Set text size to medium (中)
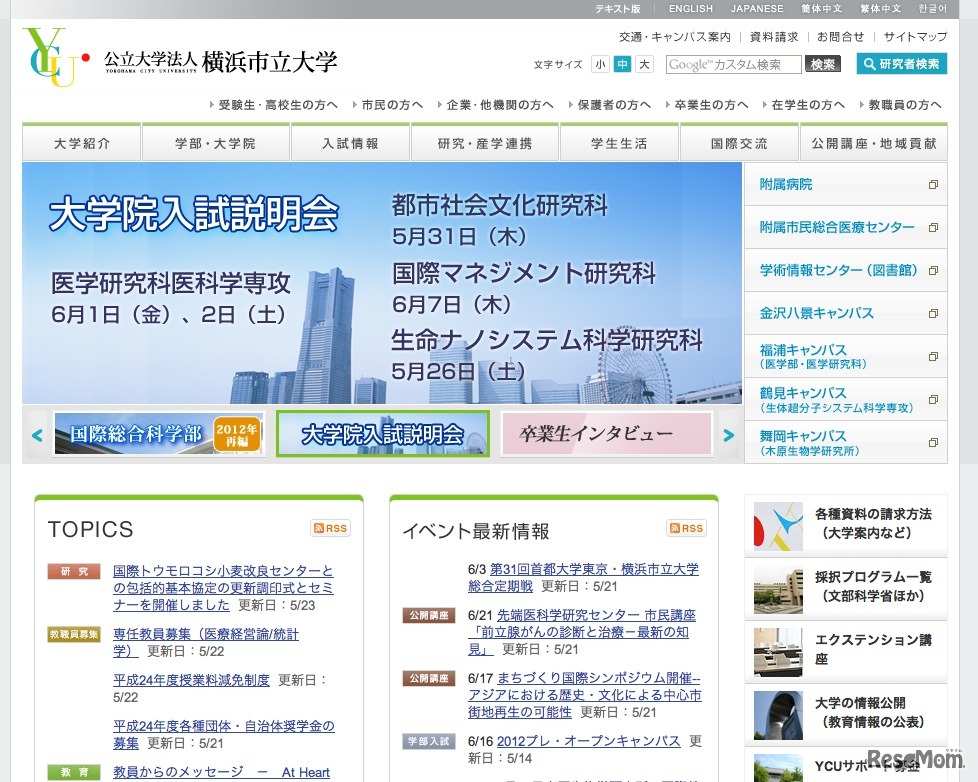This screenshot has height=782, width=978. (622, 64)
